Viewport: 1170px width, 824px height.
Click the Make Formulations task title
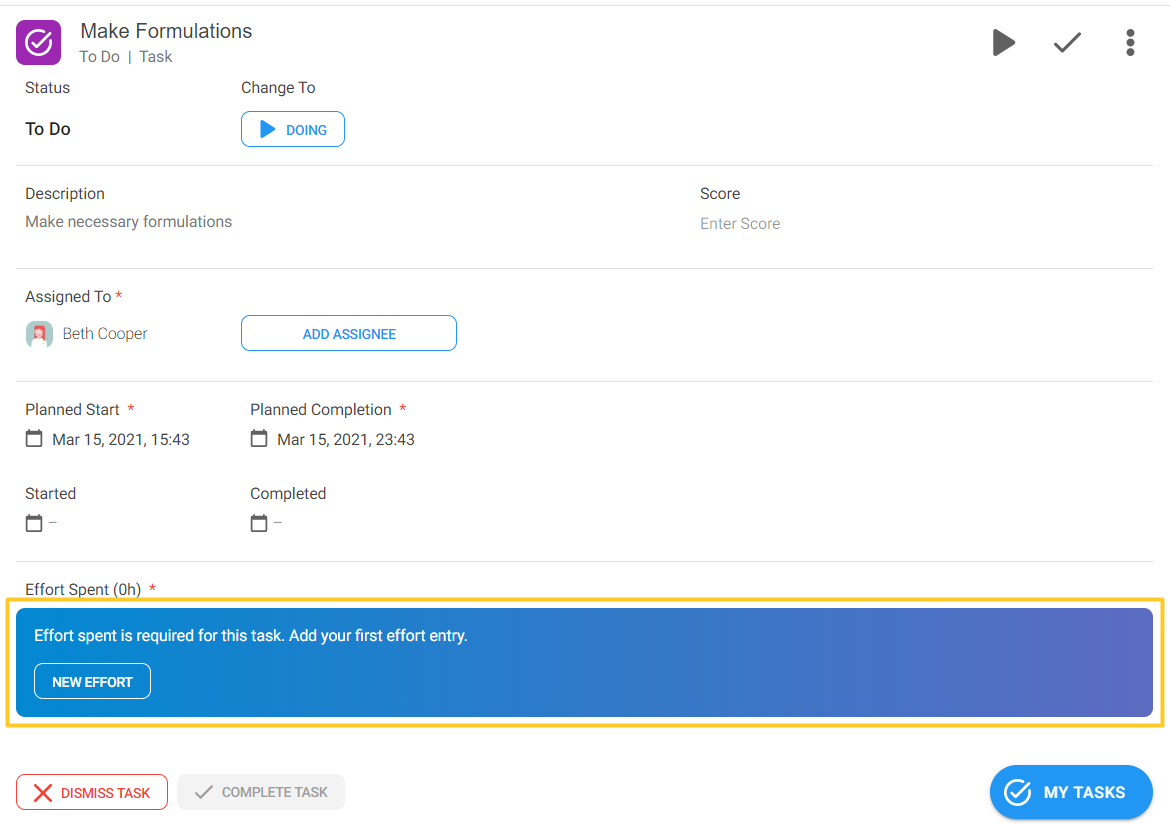(166, 31)
